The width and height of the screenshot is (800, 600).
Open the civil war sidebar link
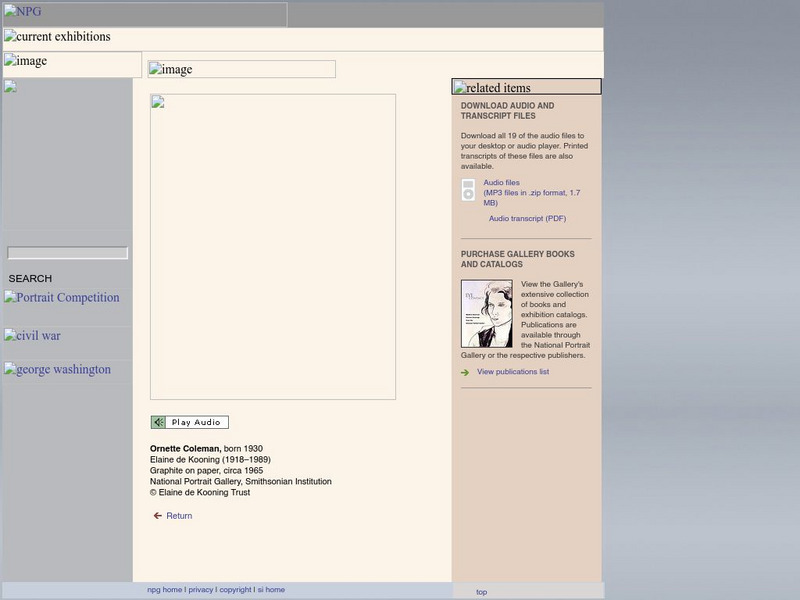point(33,336)
